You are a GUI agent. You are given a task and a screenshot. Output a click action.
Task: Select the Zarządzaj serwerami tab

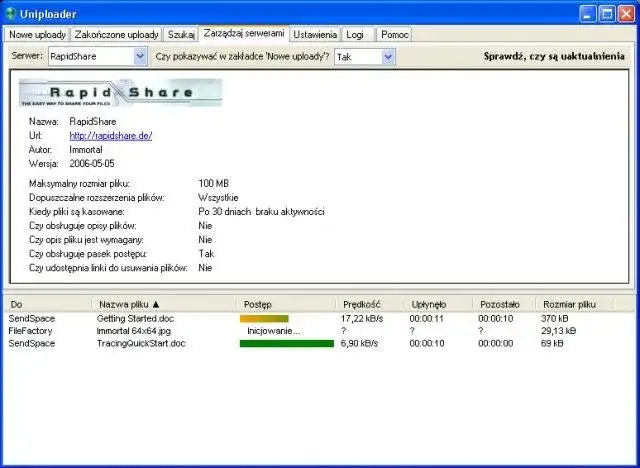244,33
